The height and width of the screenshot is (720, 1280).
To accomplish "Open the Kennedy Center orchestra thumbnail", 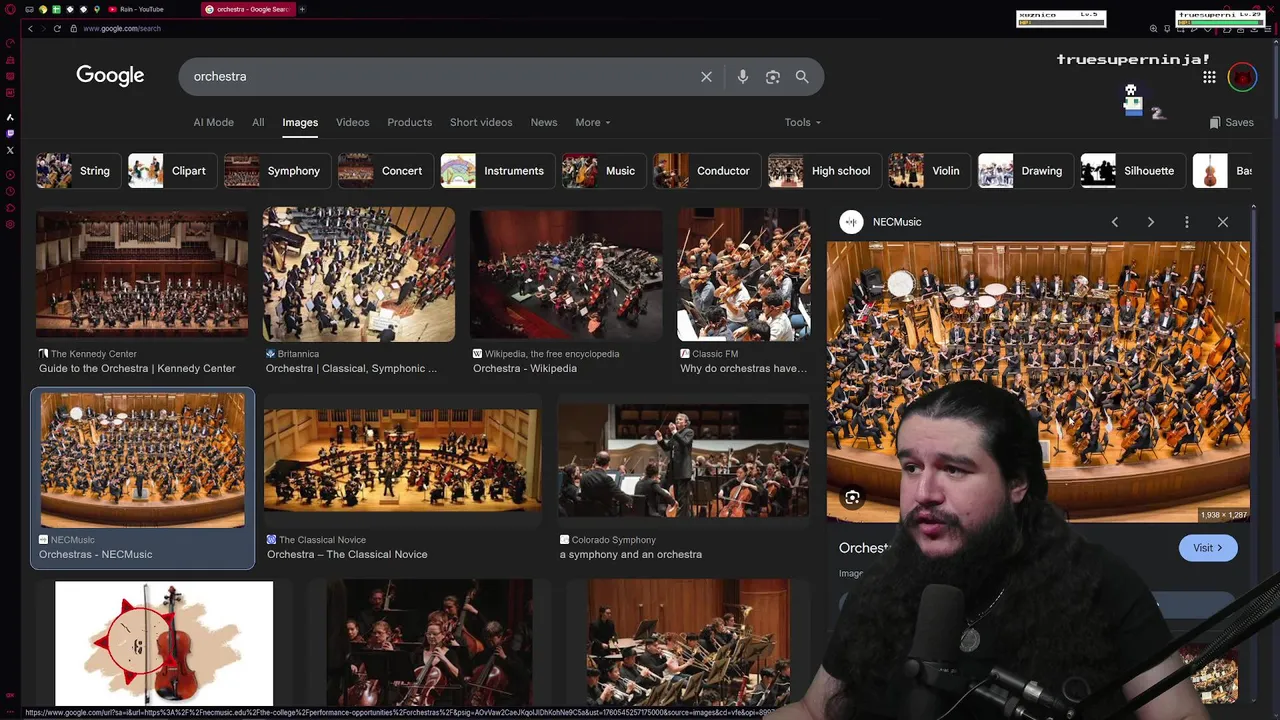I will point(142,274).
